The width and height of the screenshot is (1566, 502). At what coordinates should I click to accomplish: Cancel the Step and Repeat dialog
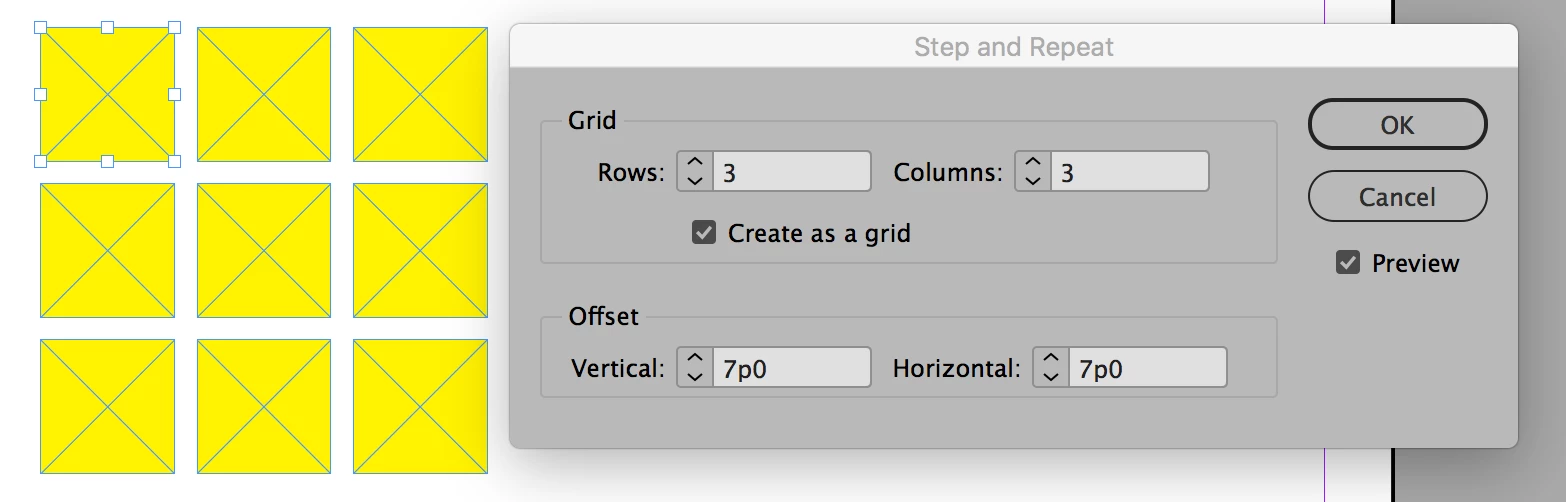(1397, 196)
